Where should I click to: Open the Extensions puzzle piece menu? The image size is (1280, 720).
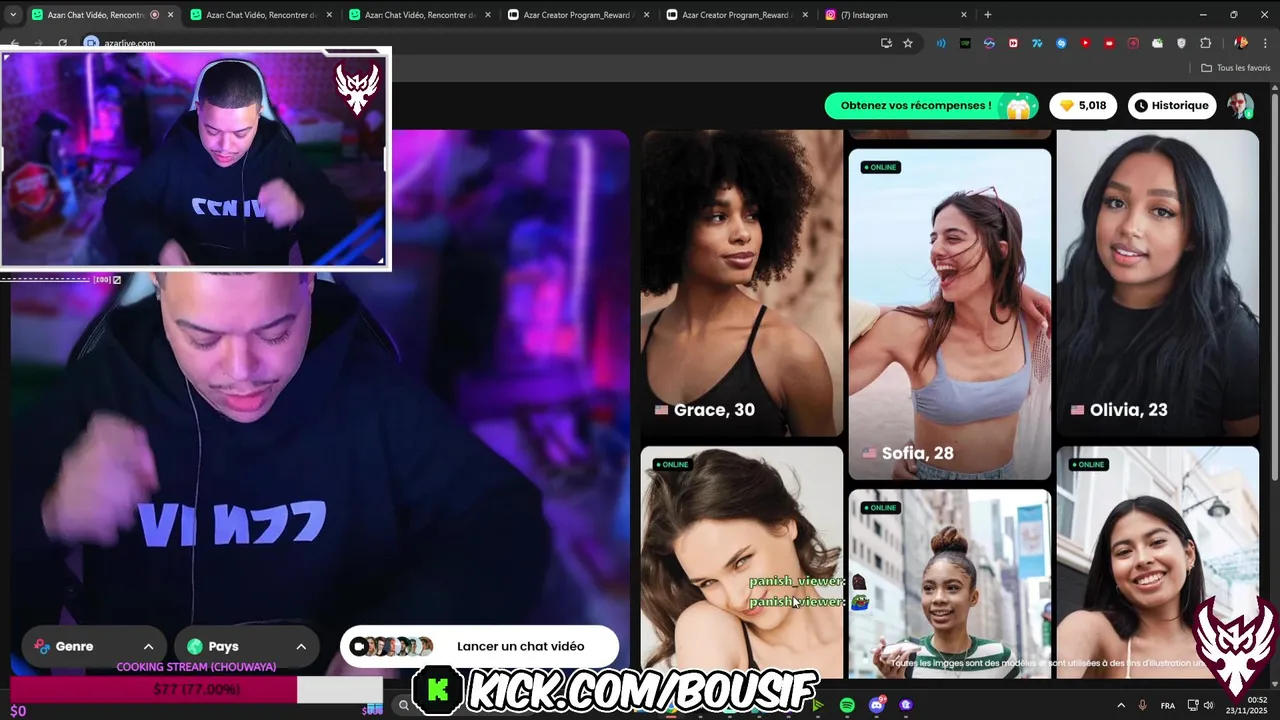coord(1205,43)
